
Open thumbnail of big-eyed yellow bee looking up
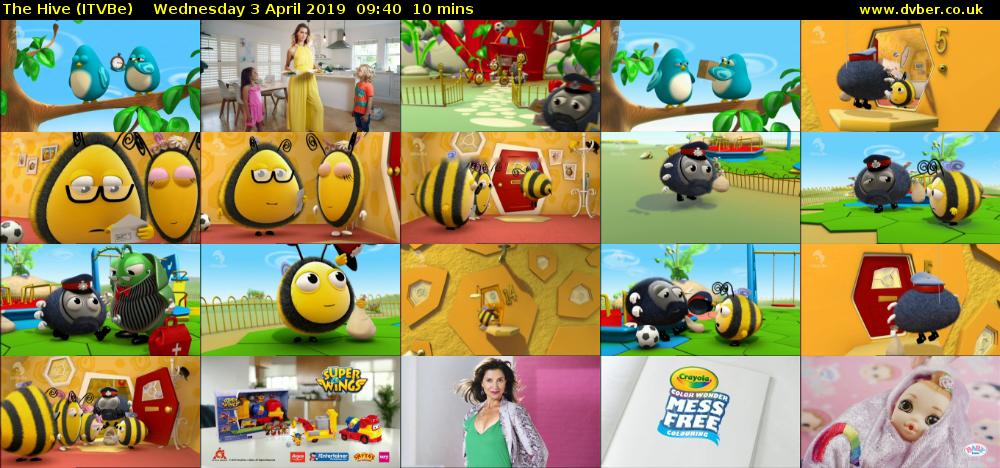(300, 300)
